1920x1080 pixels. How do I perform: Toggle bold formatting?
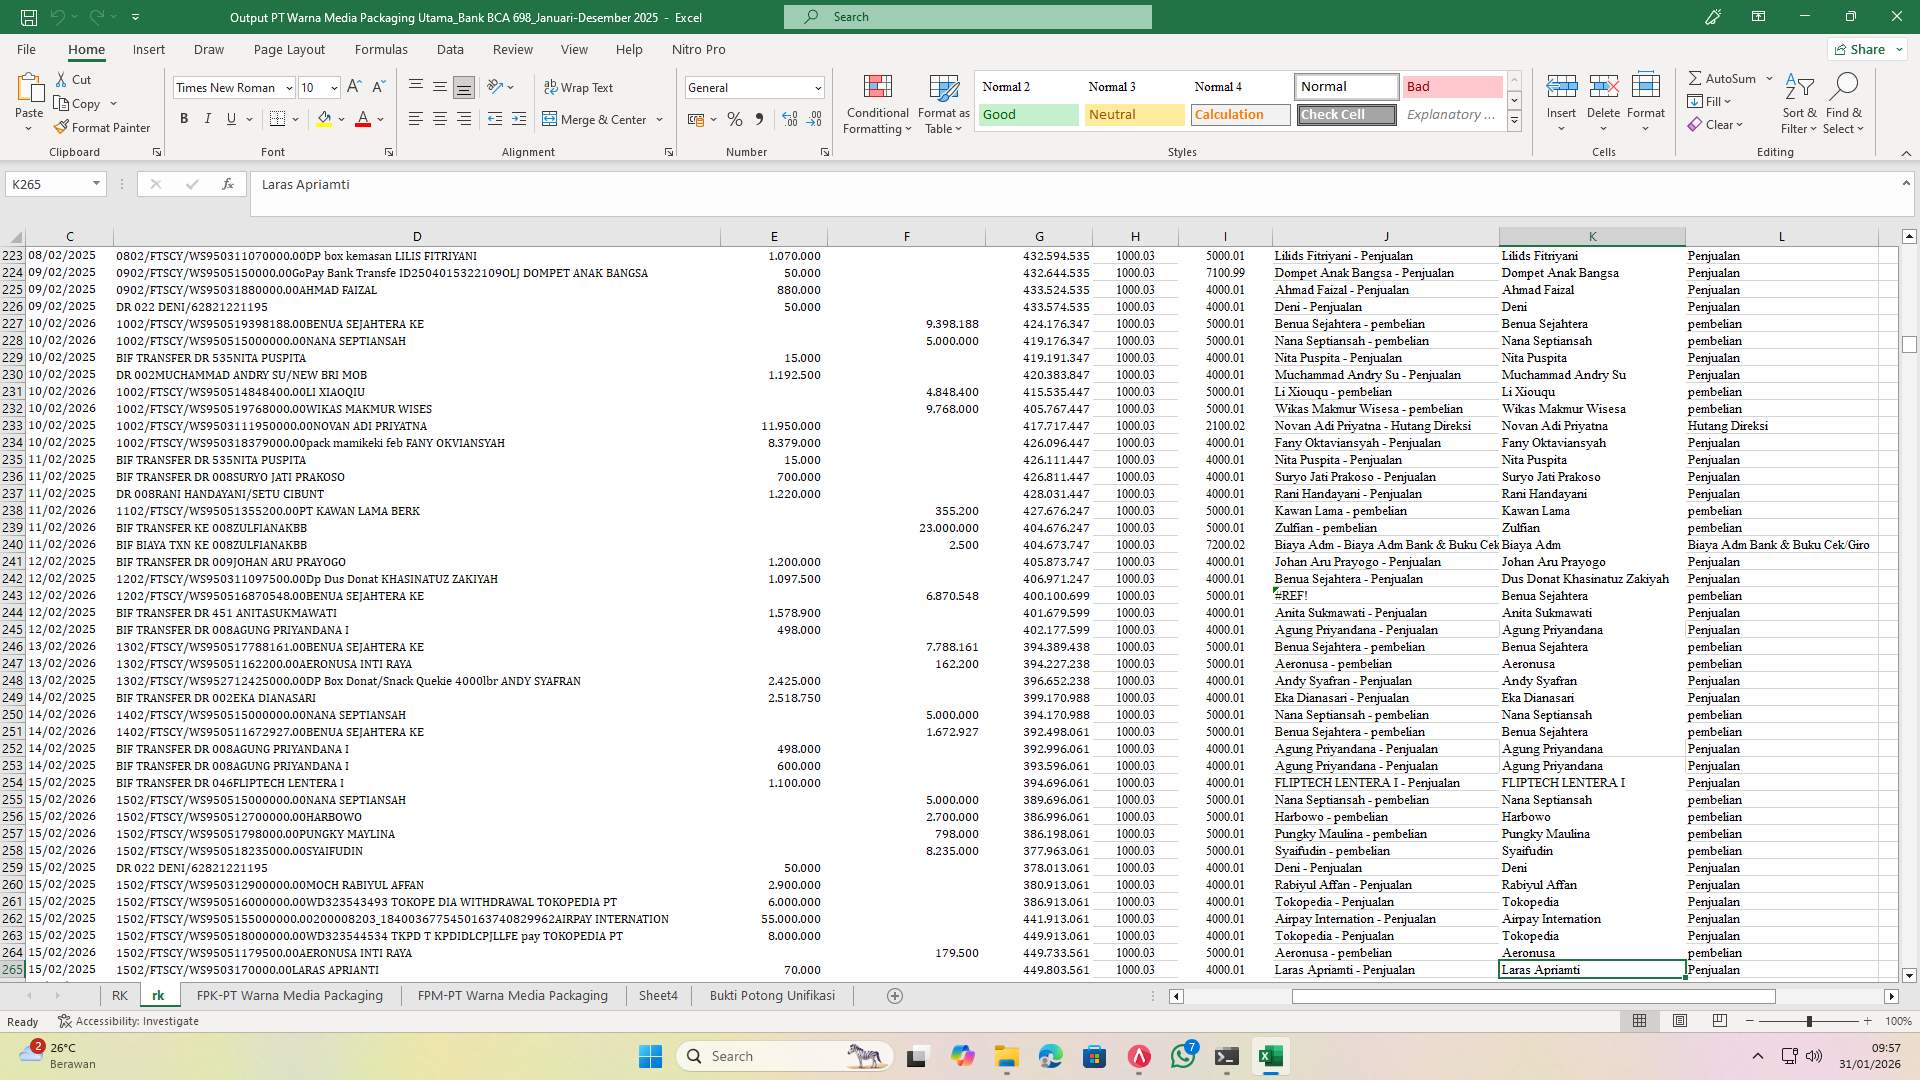point(183,118)
